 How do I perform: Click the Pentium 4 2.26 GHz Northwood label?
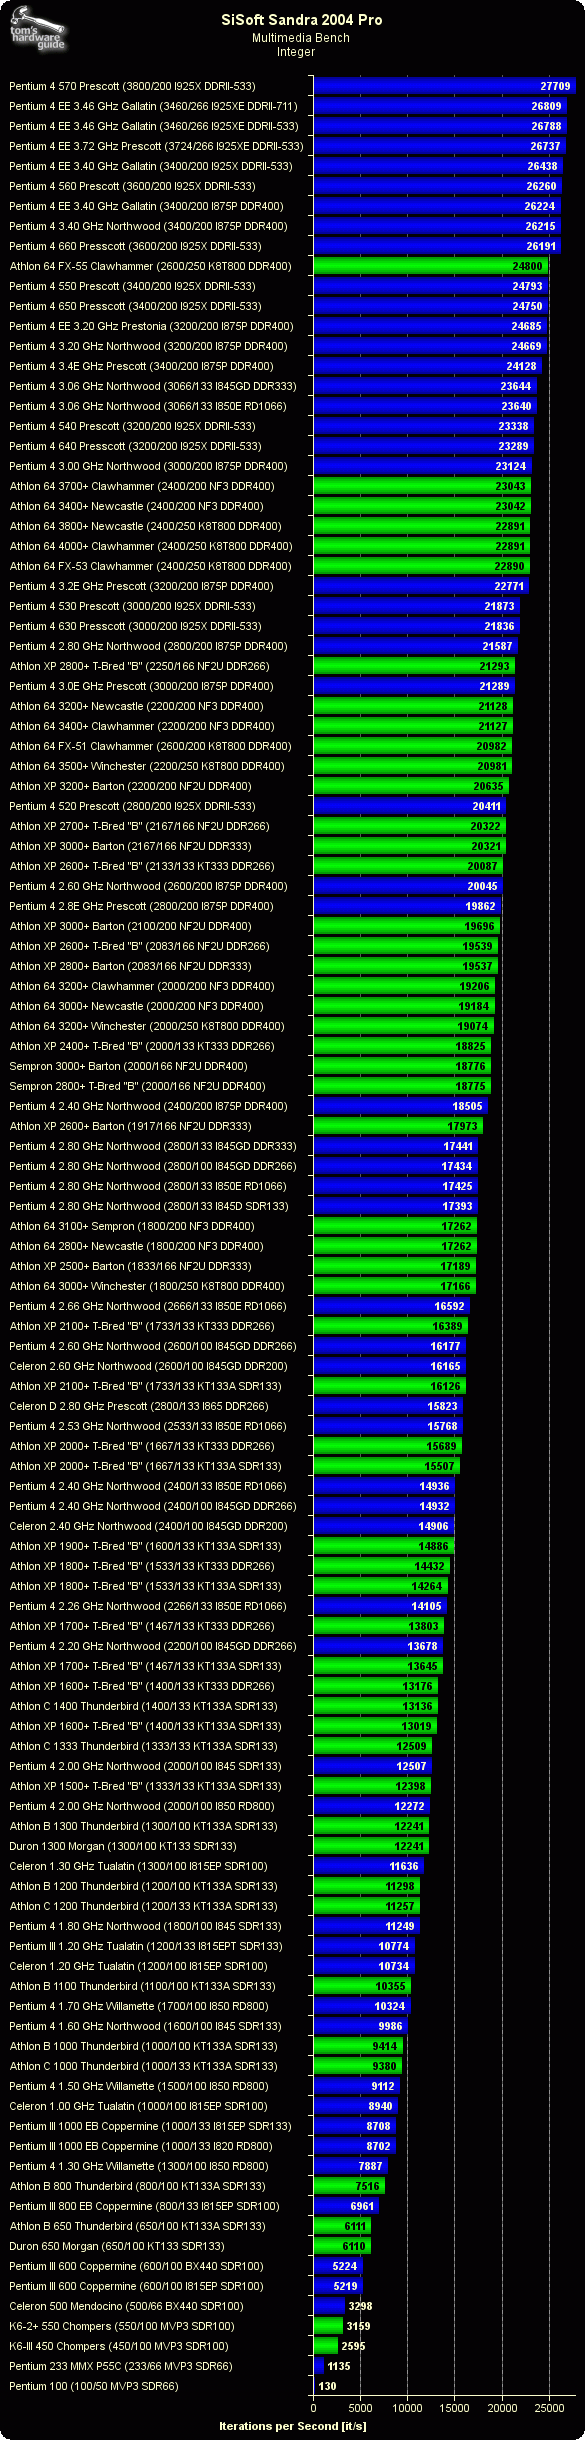click(x=147, y=1606)
